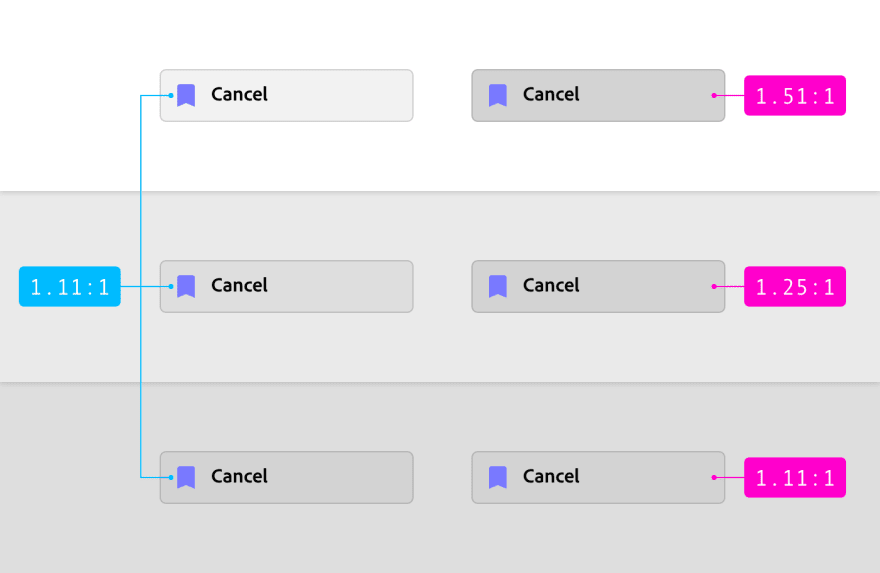Click the bookmark icon in top-left Cancel button
This screenshot has width=880, height=573.
pyautogui.click(x=186, y=95)
